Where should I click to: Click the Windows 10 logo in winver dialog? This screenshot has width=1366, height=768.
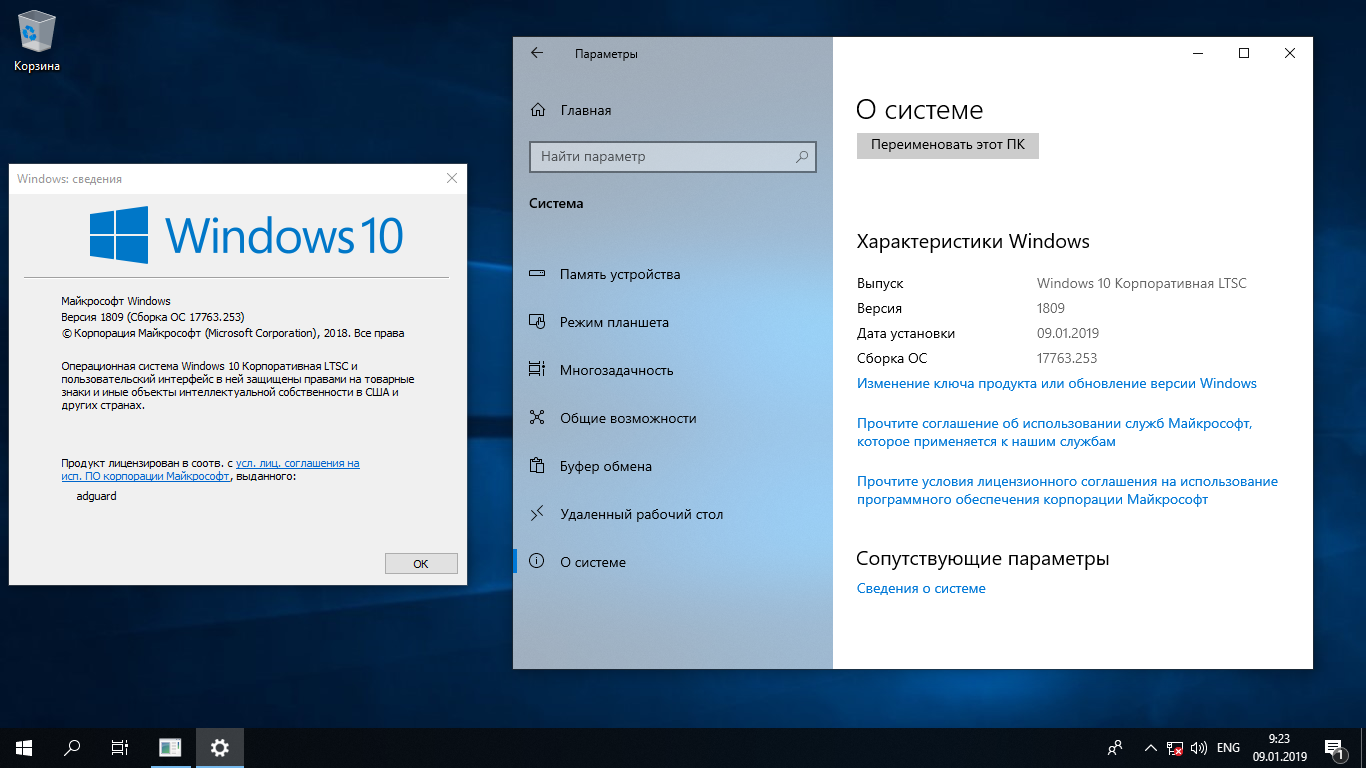tap(246, 235)
